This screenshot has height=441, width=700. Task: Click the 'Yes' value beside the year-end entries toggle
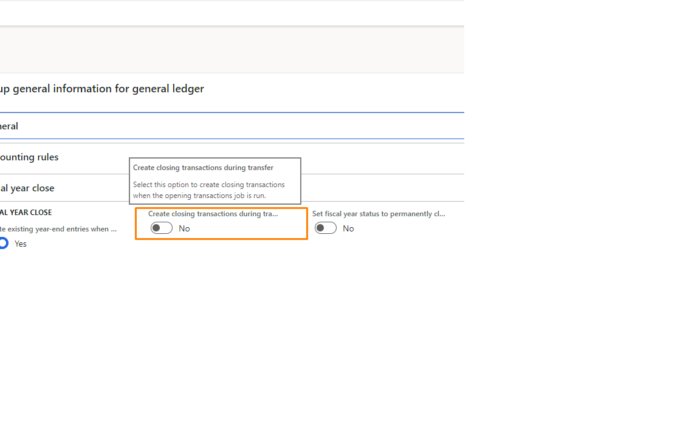click(21, 244)
